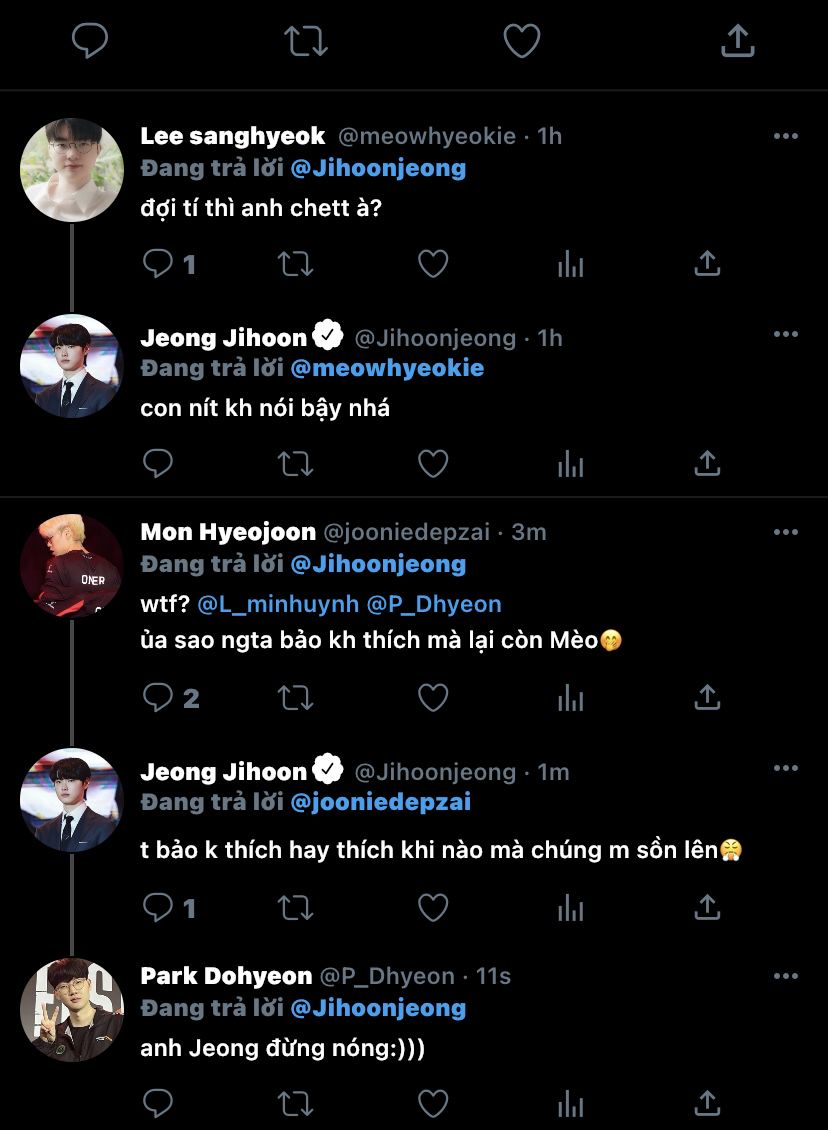Like Lee sanghyeok's reply tweet
The height and width of the screenshot is (1130, 828).
coord(432,264)
